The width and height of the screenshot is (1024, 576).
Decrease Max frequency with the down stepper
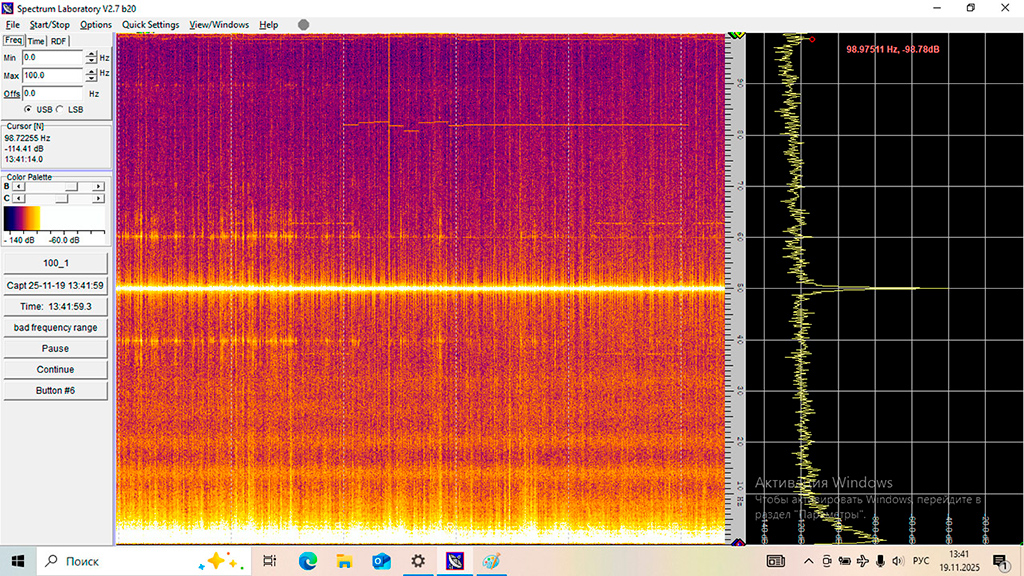[x=91, y=79]
